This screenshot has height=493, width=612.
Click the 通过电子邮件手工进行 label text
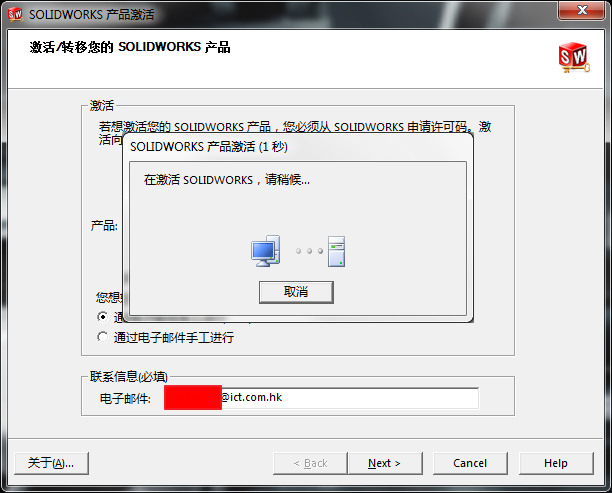[x=174, y=337]
